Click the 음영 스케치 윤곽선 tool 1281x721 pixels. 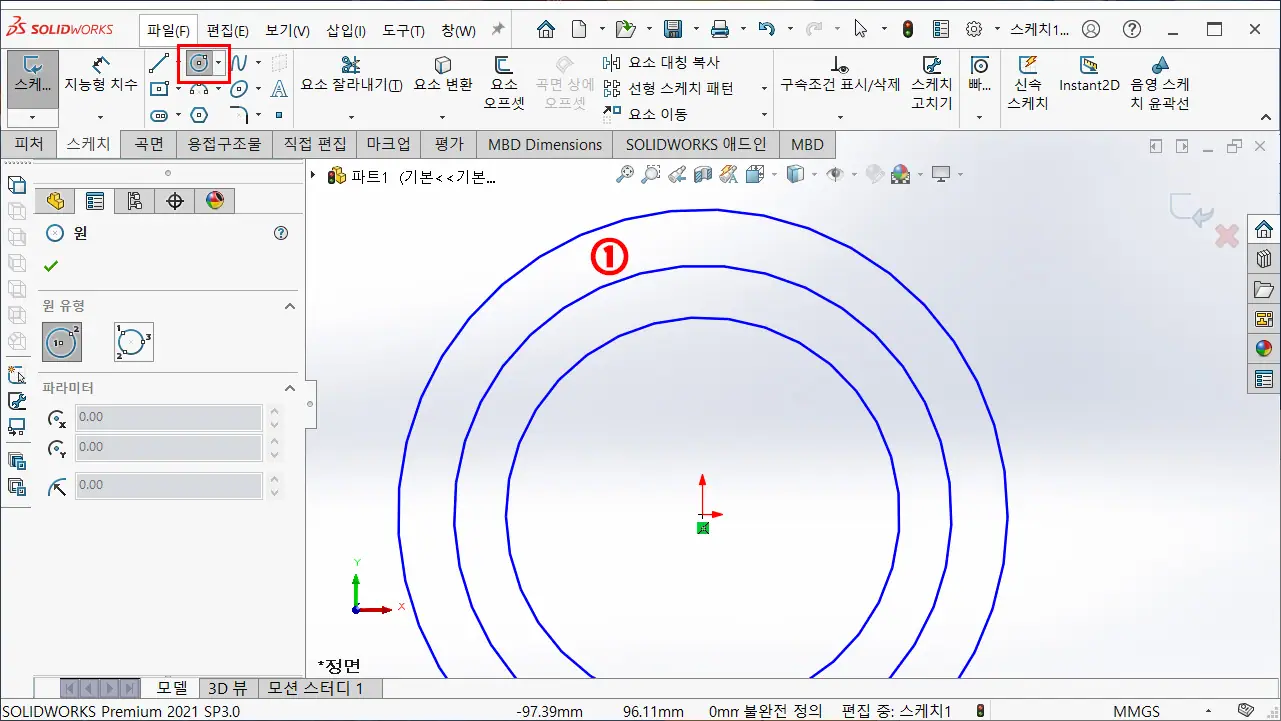point(1159,82)
